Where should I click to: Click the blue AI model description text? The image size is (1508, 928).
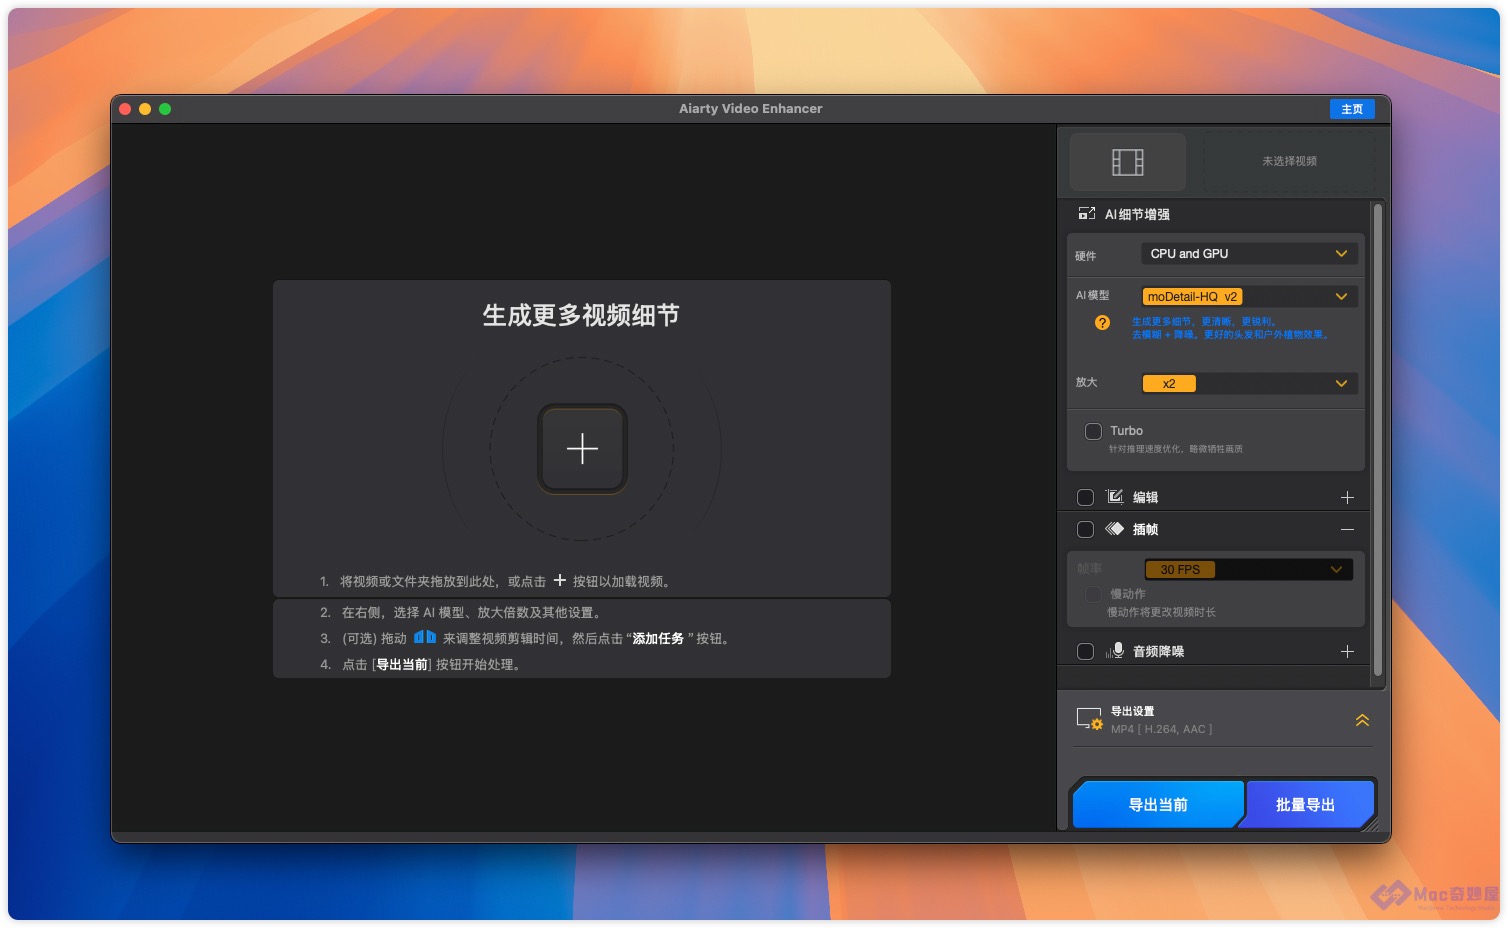point(1231,328)
